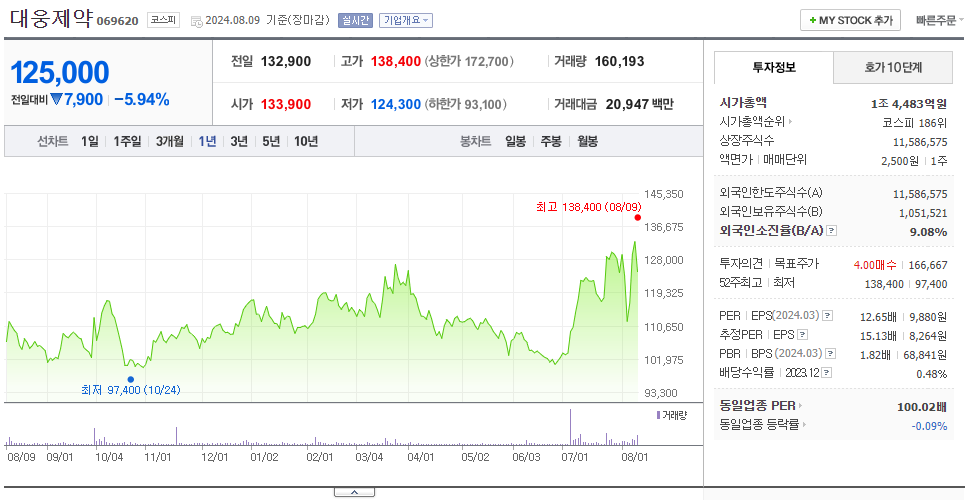
Task: Click the current price 125,000
Action: tap(60, 73)
